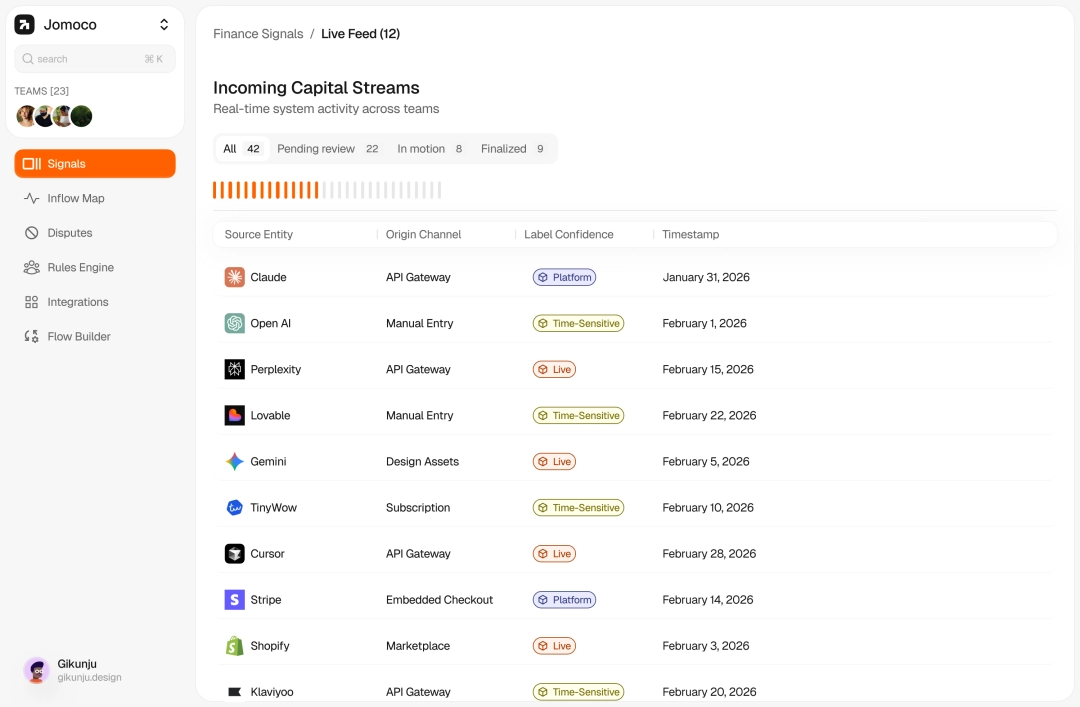Click the 'Subscription' channel cell
Screen dimensions: 1080x707
418,508
